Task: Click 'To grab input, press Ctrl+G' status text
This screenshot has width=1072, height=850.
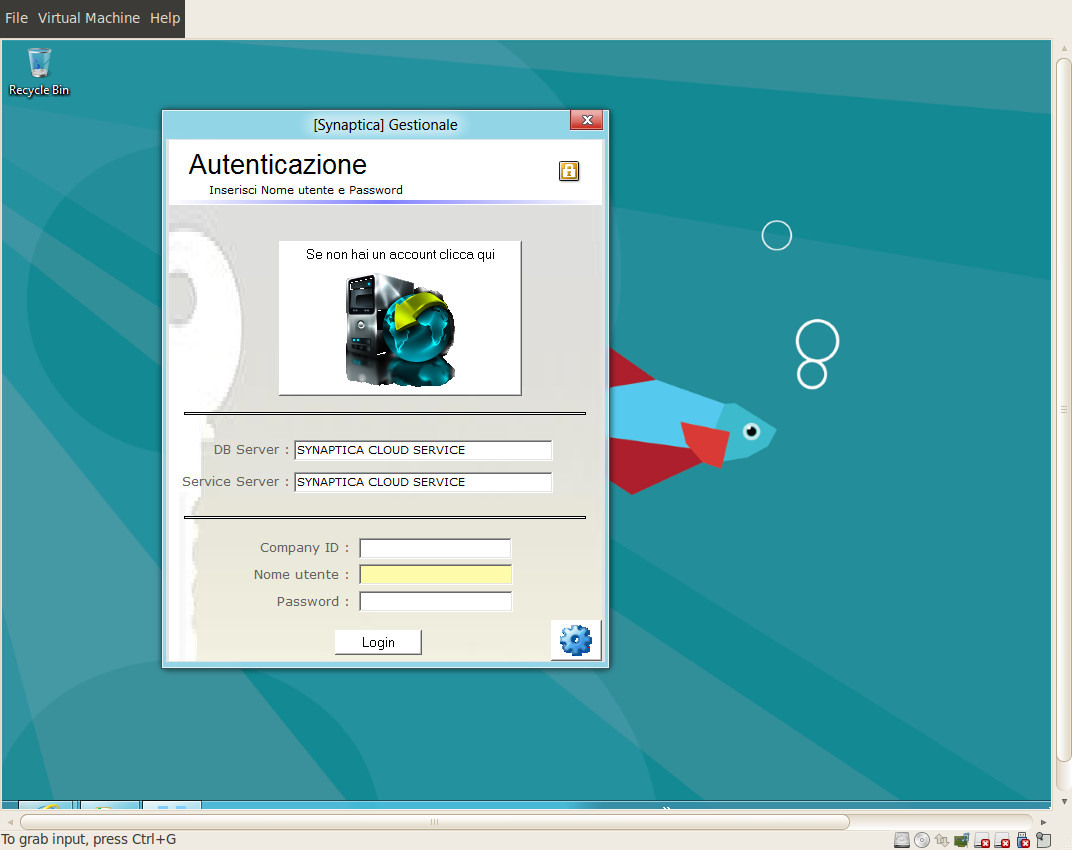Action: [89, 839]
